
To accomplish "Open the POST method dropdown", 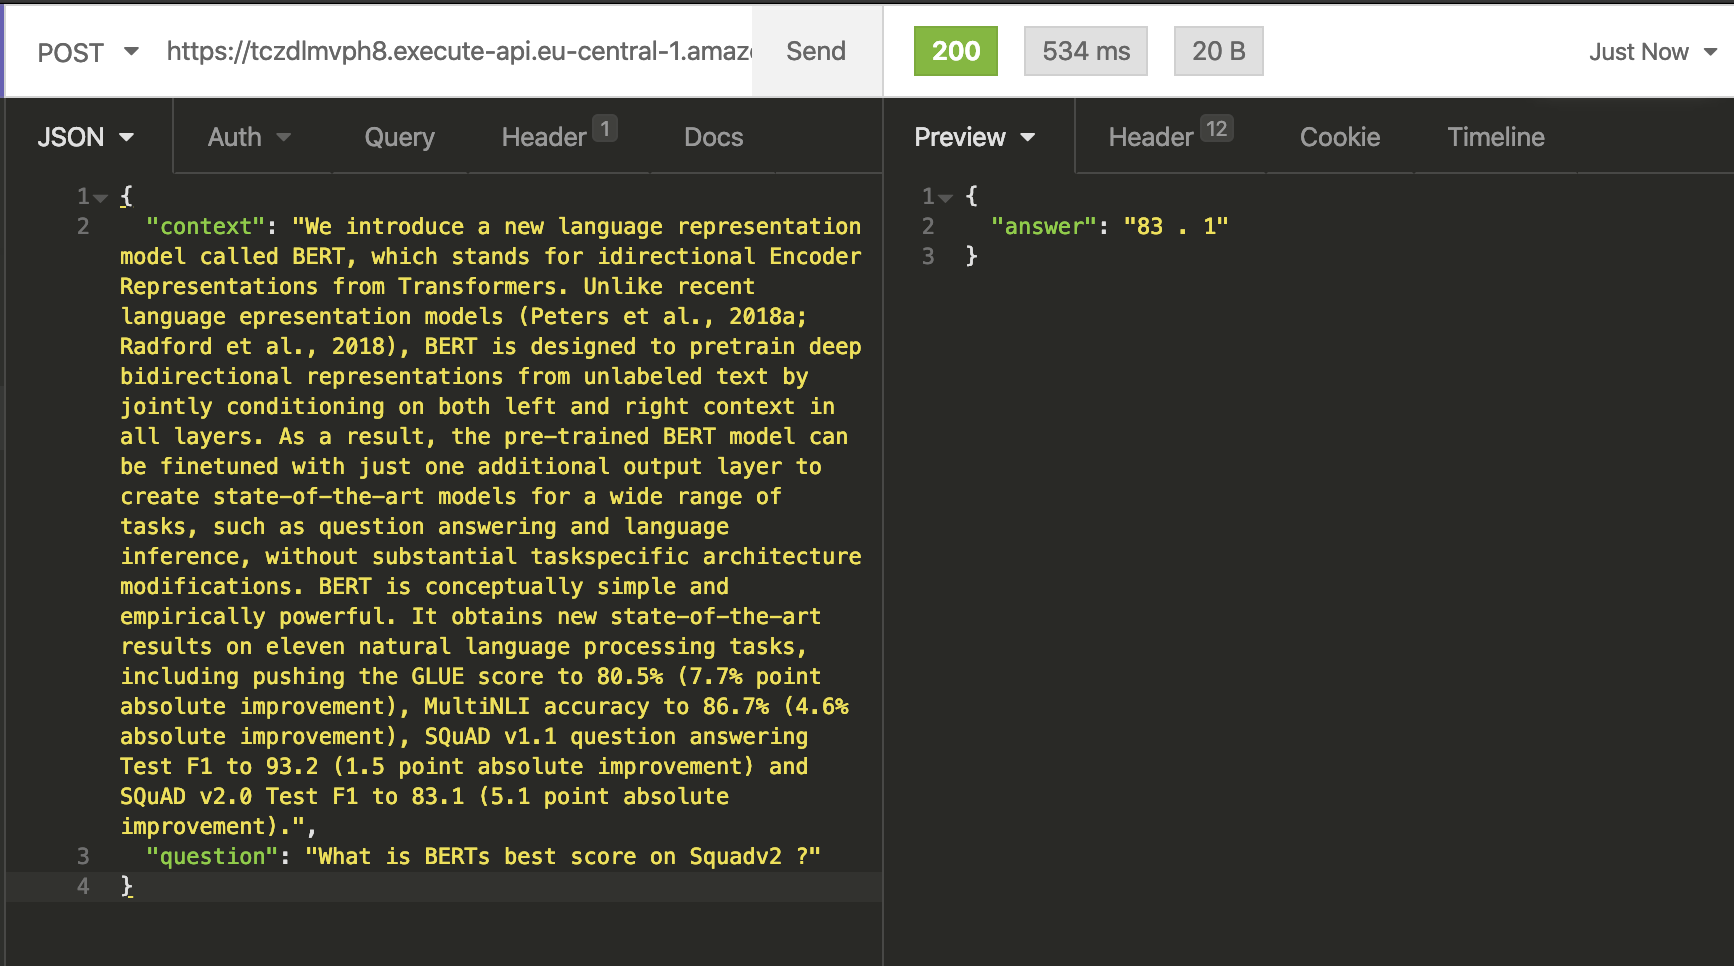I will click(x=87, y=52).
